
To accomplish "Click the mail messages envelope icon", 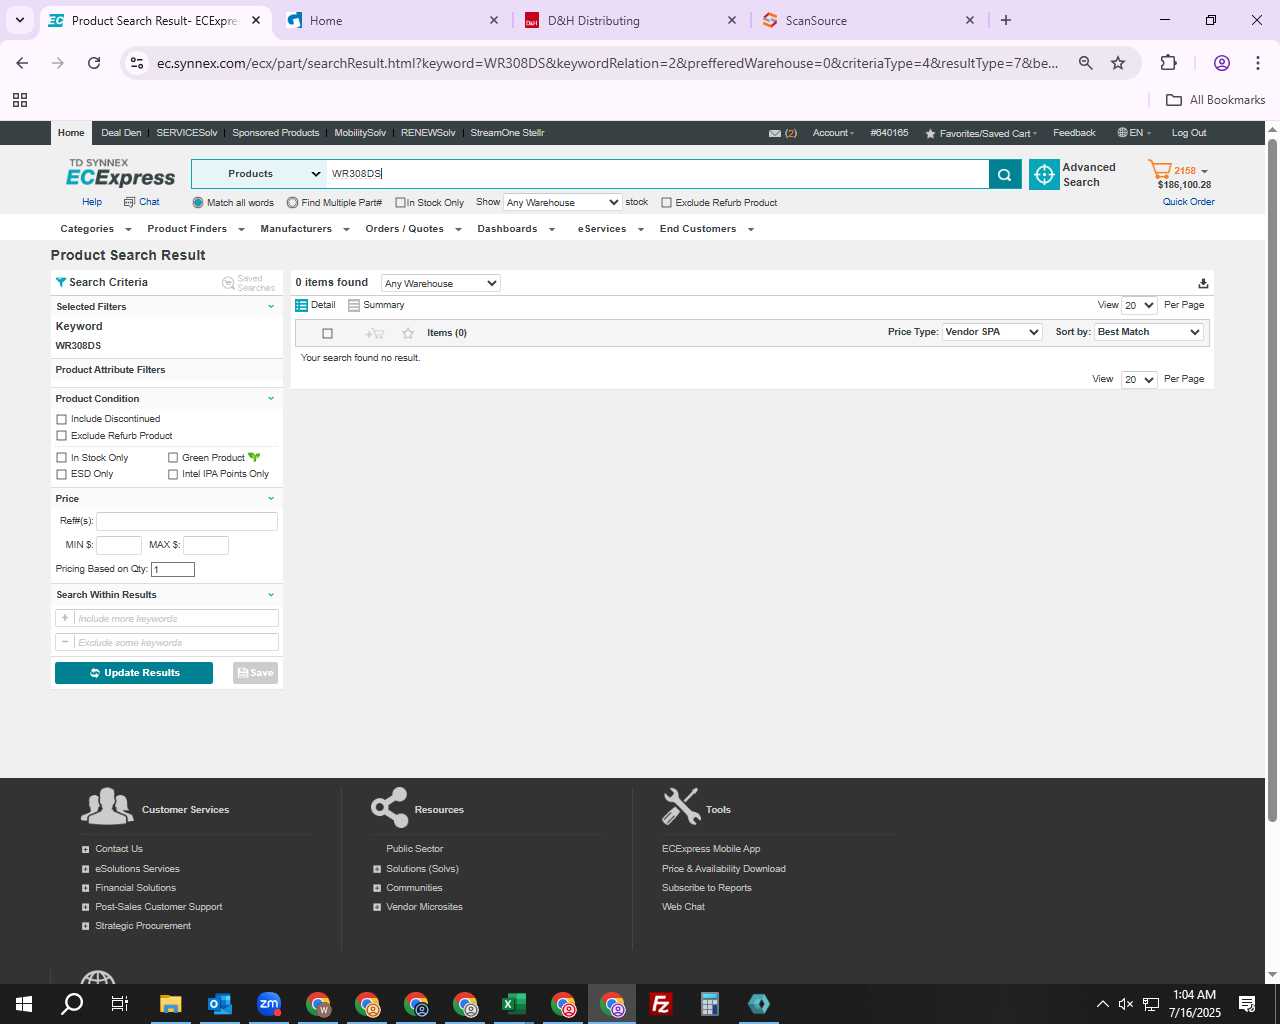I will tap(775, 133).
